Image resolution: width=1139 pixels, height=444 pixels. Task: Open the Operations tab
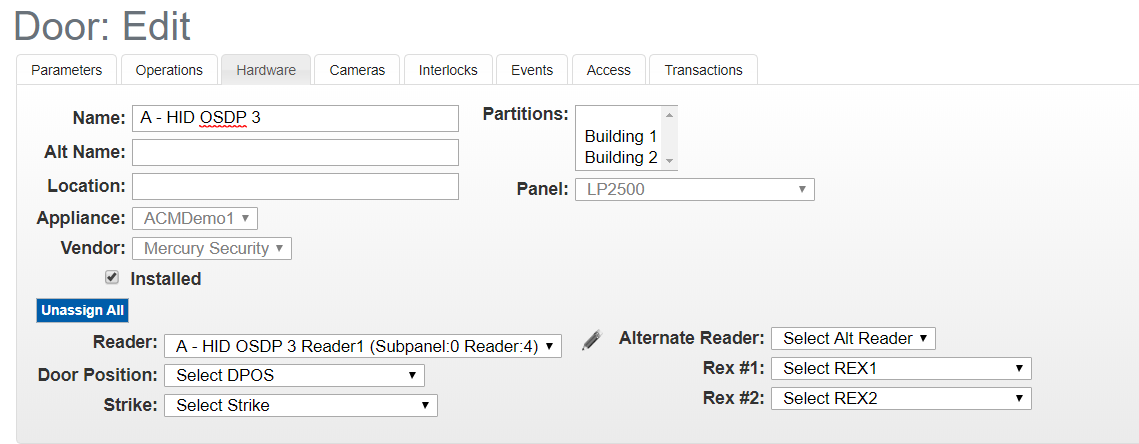point(169,70)
